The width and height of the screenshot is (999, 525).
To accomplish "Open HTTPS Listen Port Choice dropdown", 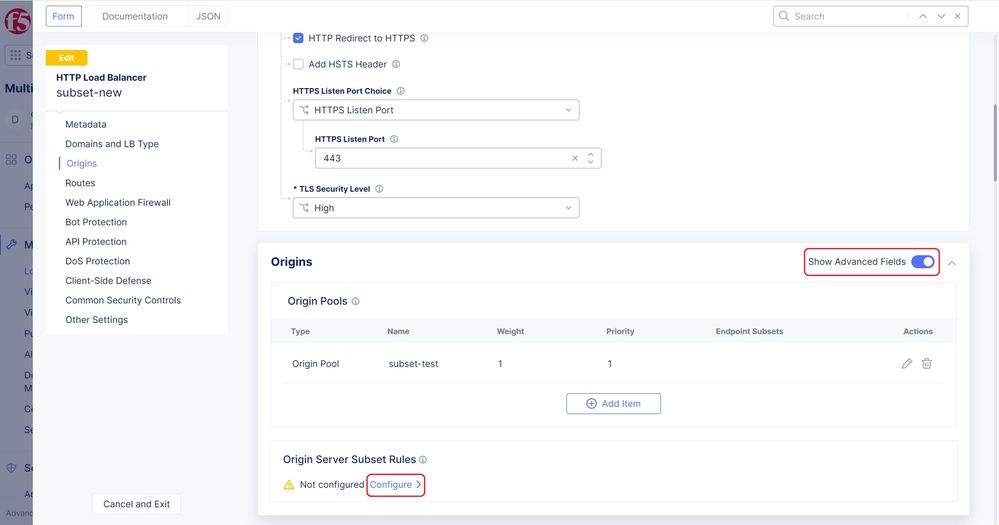I will [x=436, y=110].
